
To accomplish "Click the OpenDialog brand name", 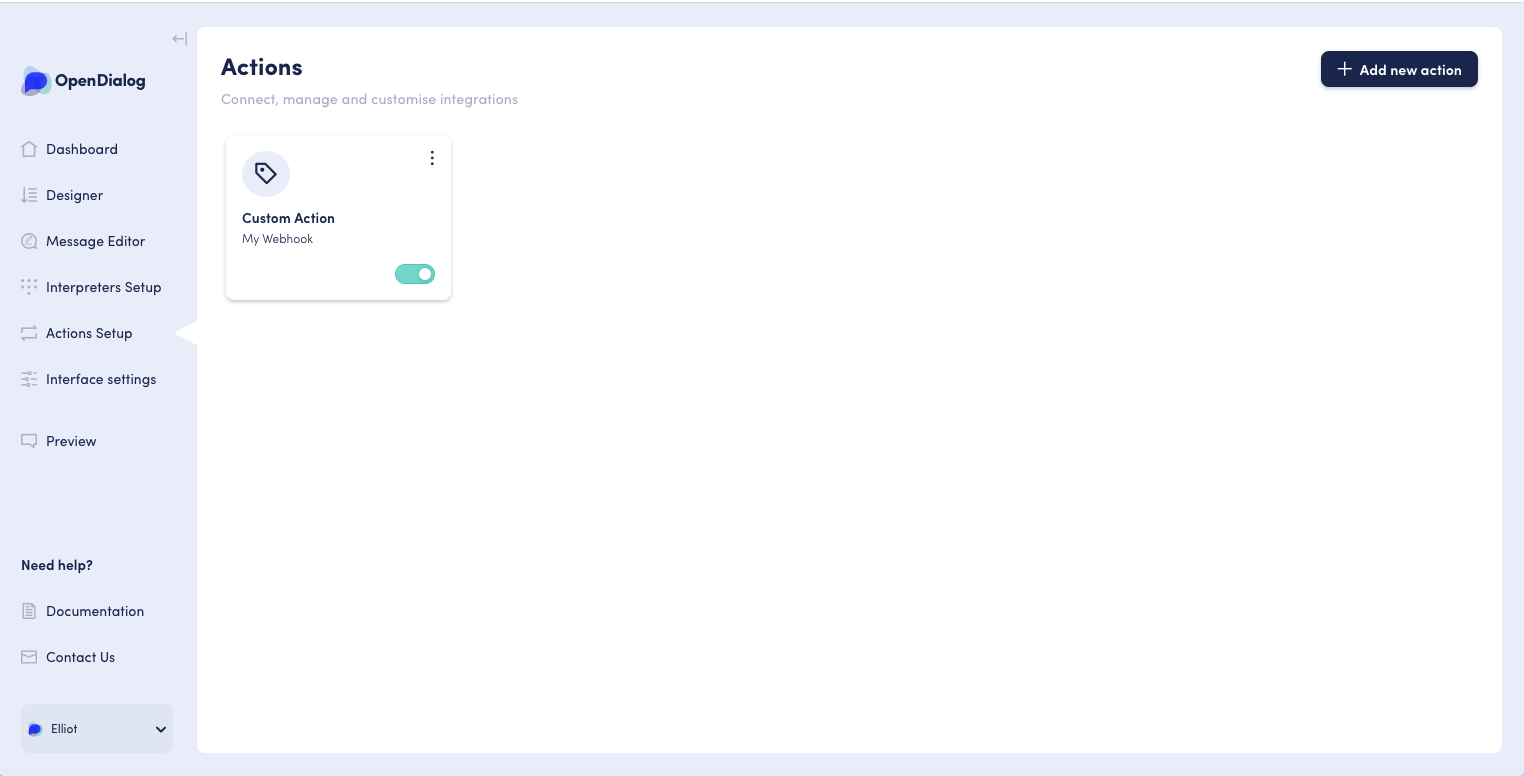I will coord(100,81).
